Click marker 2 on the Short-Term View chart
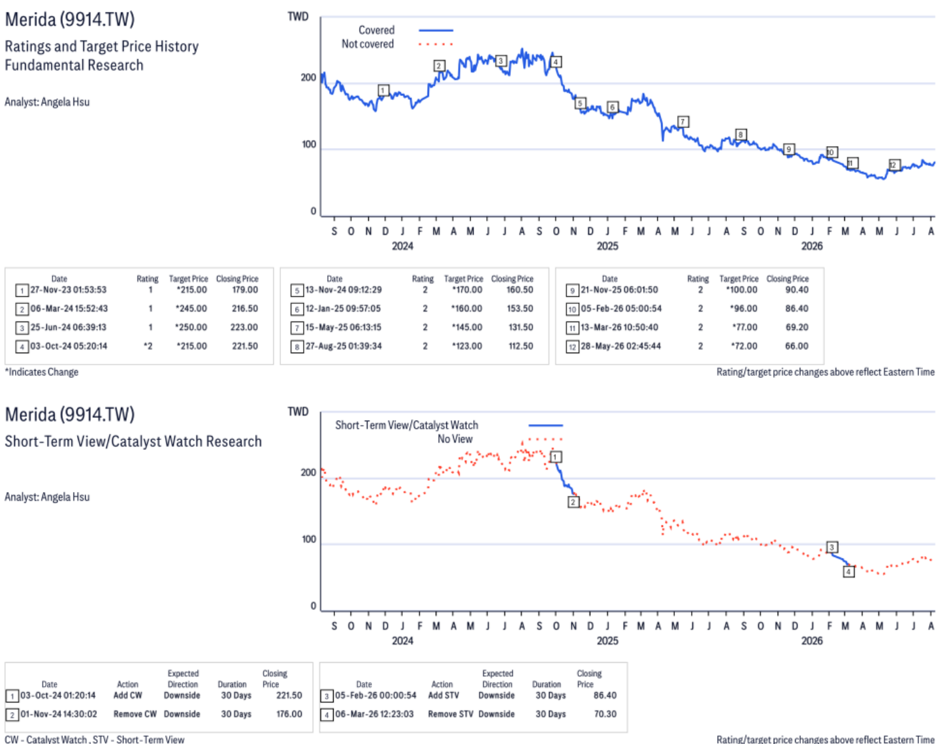The image size is (939, 744). click(574, 502)
